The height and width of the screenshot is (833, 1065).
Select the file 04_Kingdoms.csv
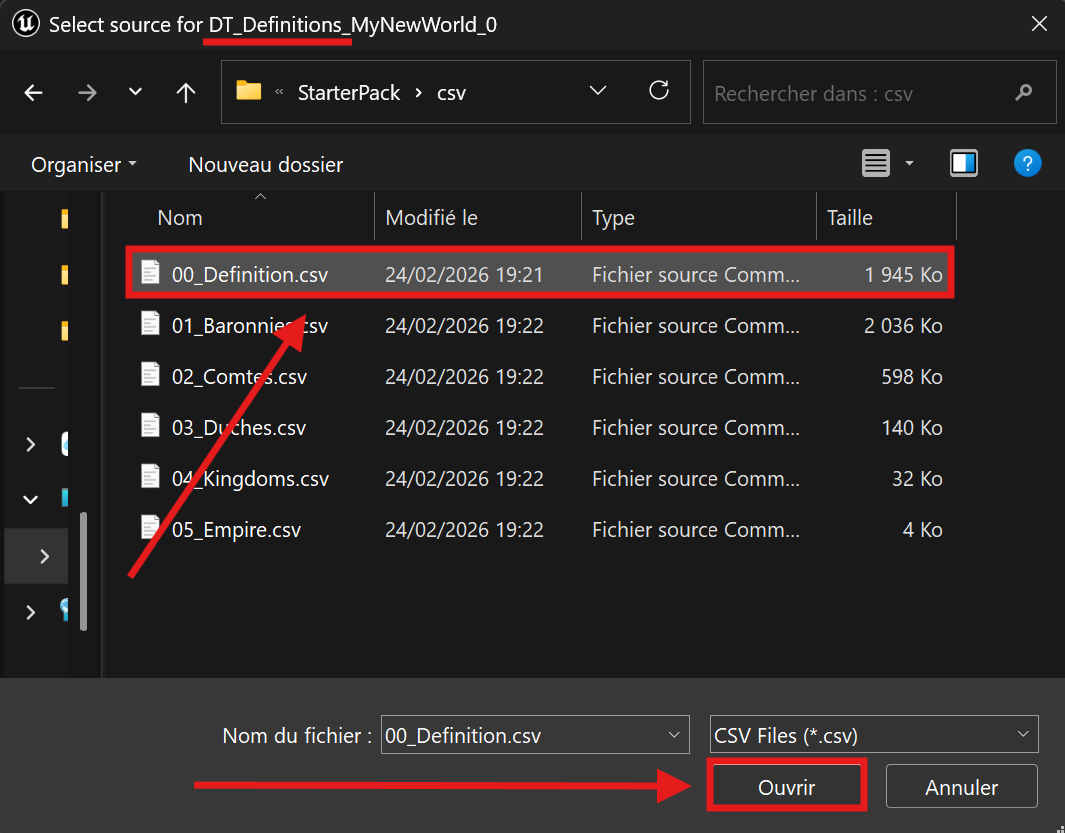250,478
